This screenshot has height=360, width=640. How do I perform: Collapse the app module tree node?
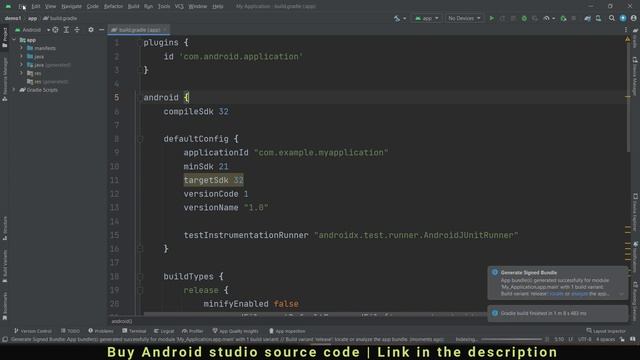click(14, 40)
